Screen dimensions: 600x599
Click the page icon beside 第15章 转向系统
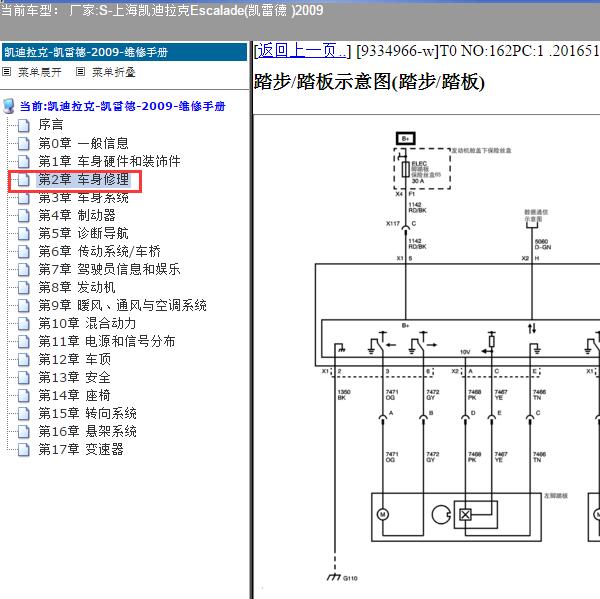24,413
